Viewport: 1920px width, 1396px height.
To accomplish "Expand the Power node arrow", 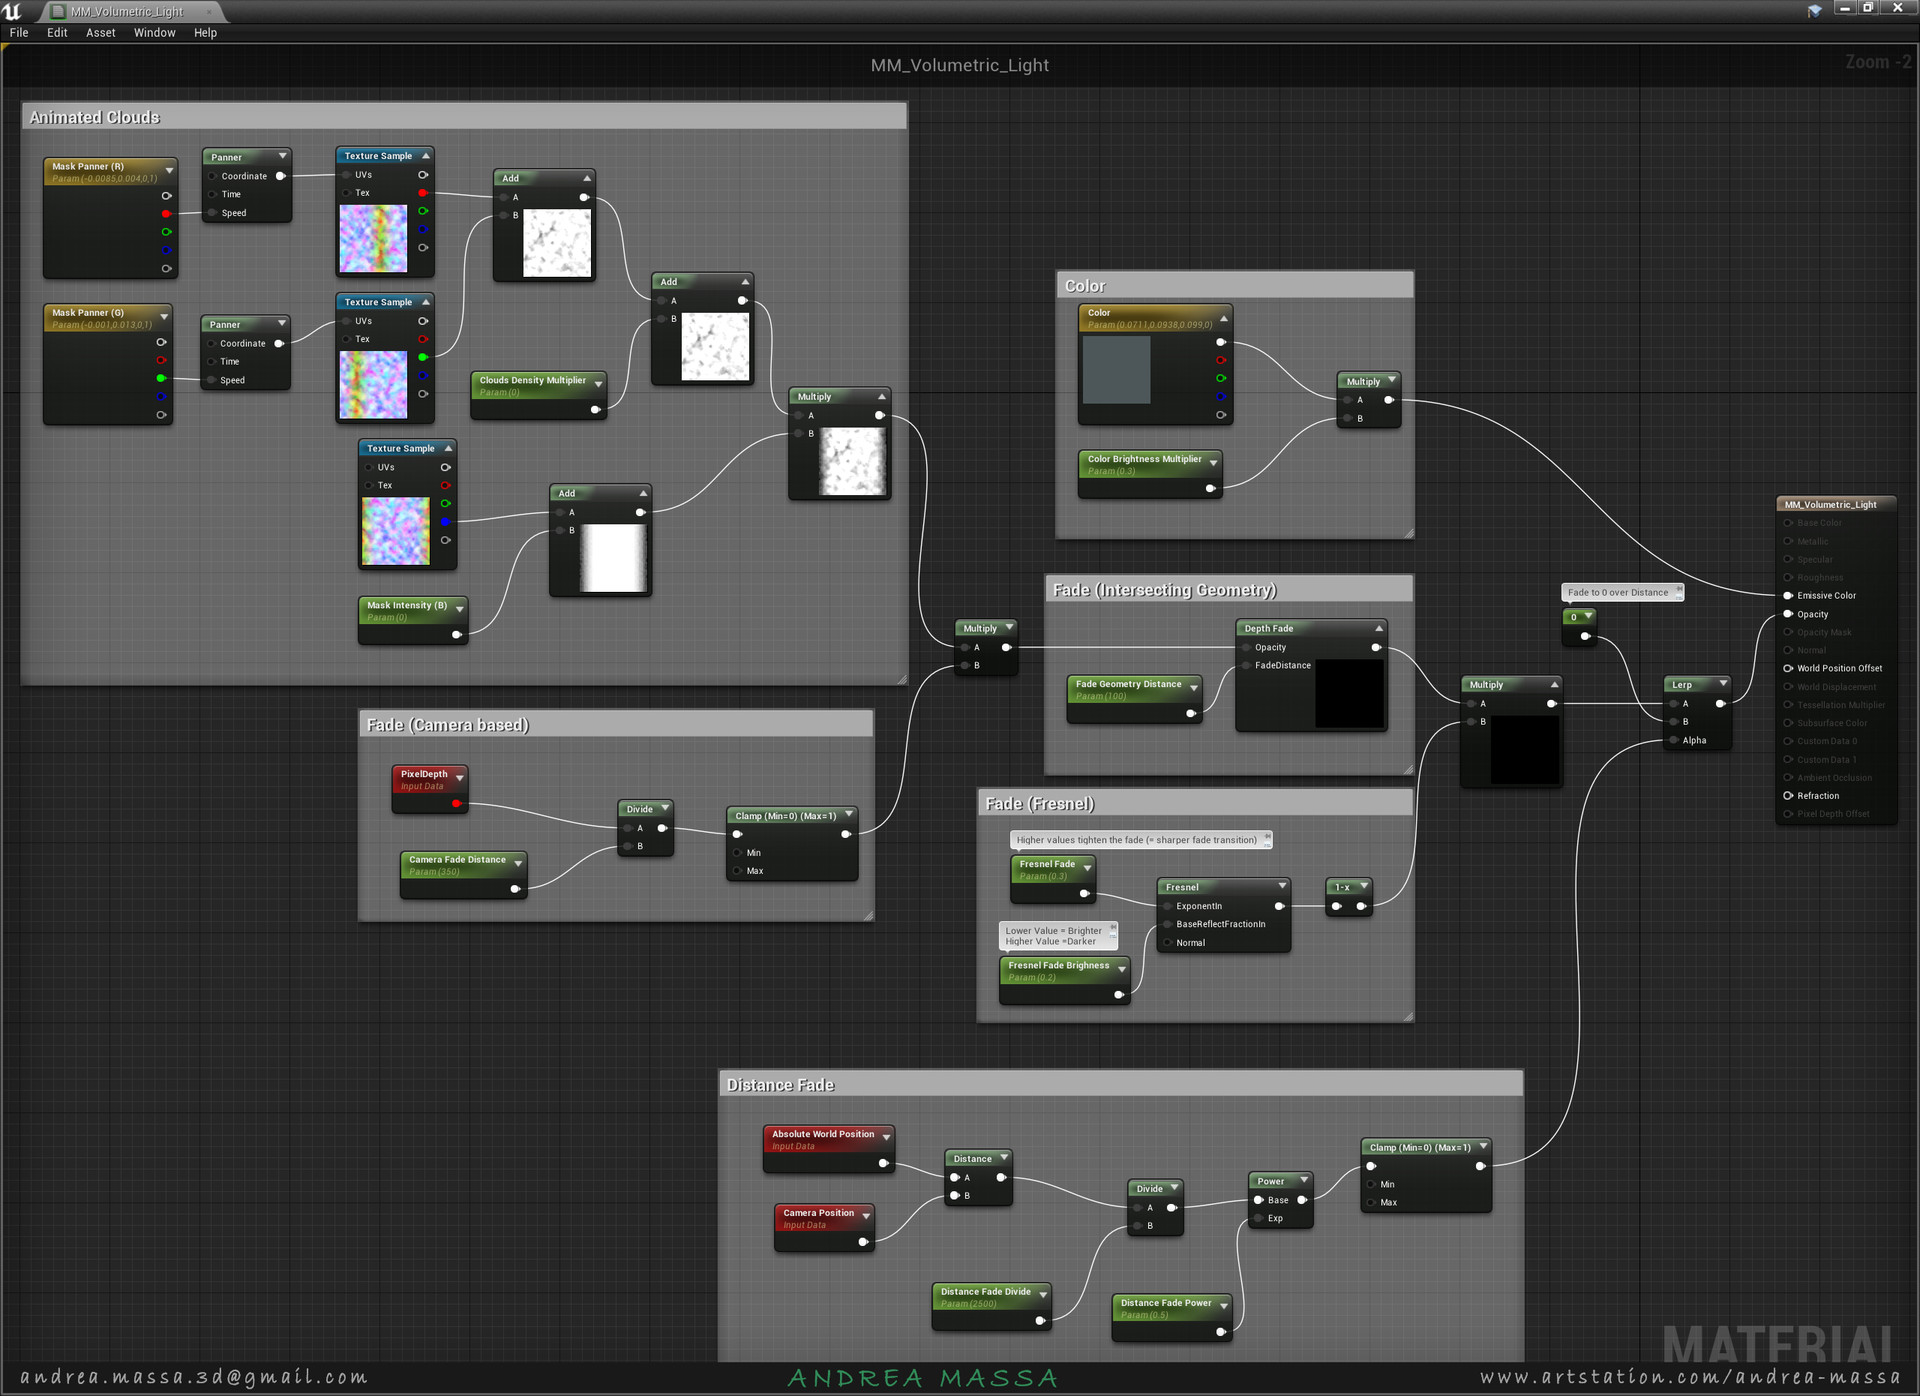I will click(1304, 1181).
